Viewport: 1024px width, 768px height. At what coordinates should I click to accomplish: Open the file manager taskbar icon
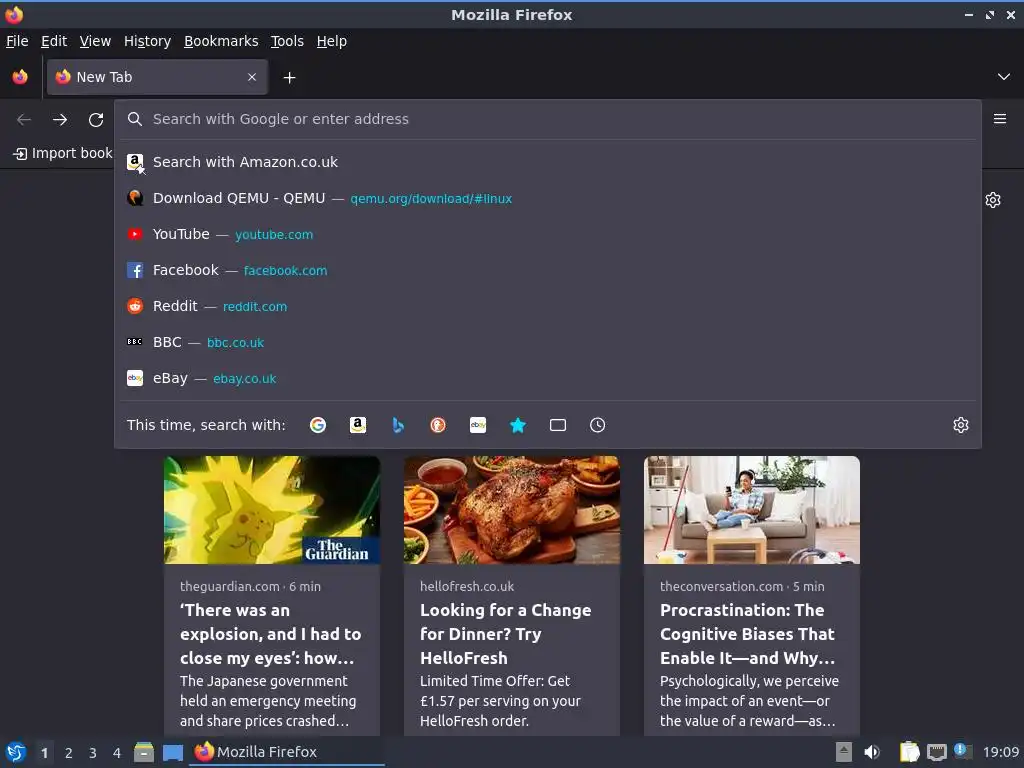click(144, 752)
